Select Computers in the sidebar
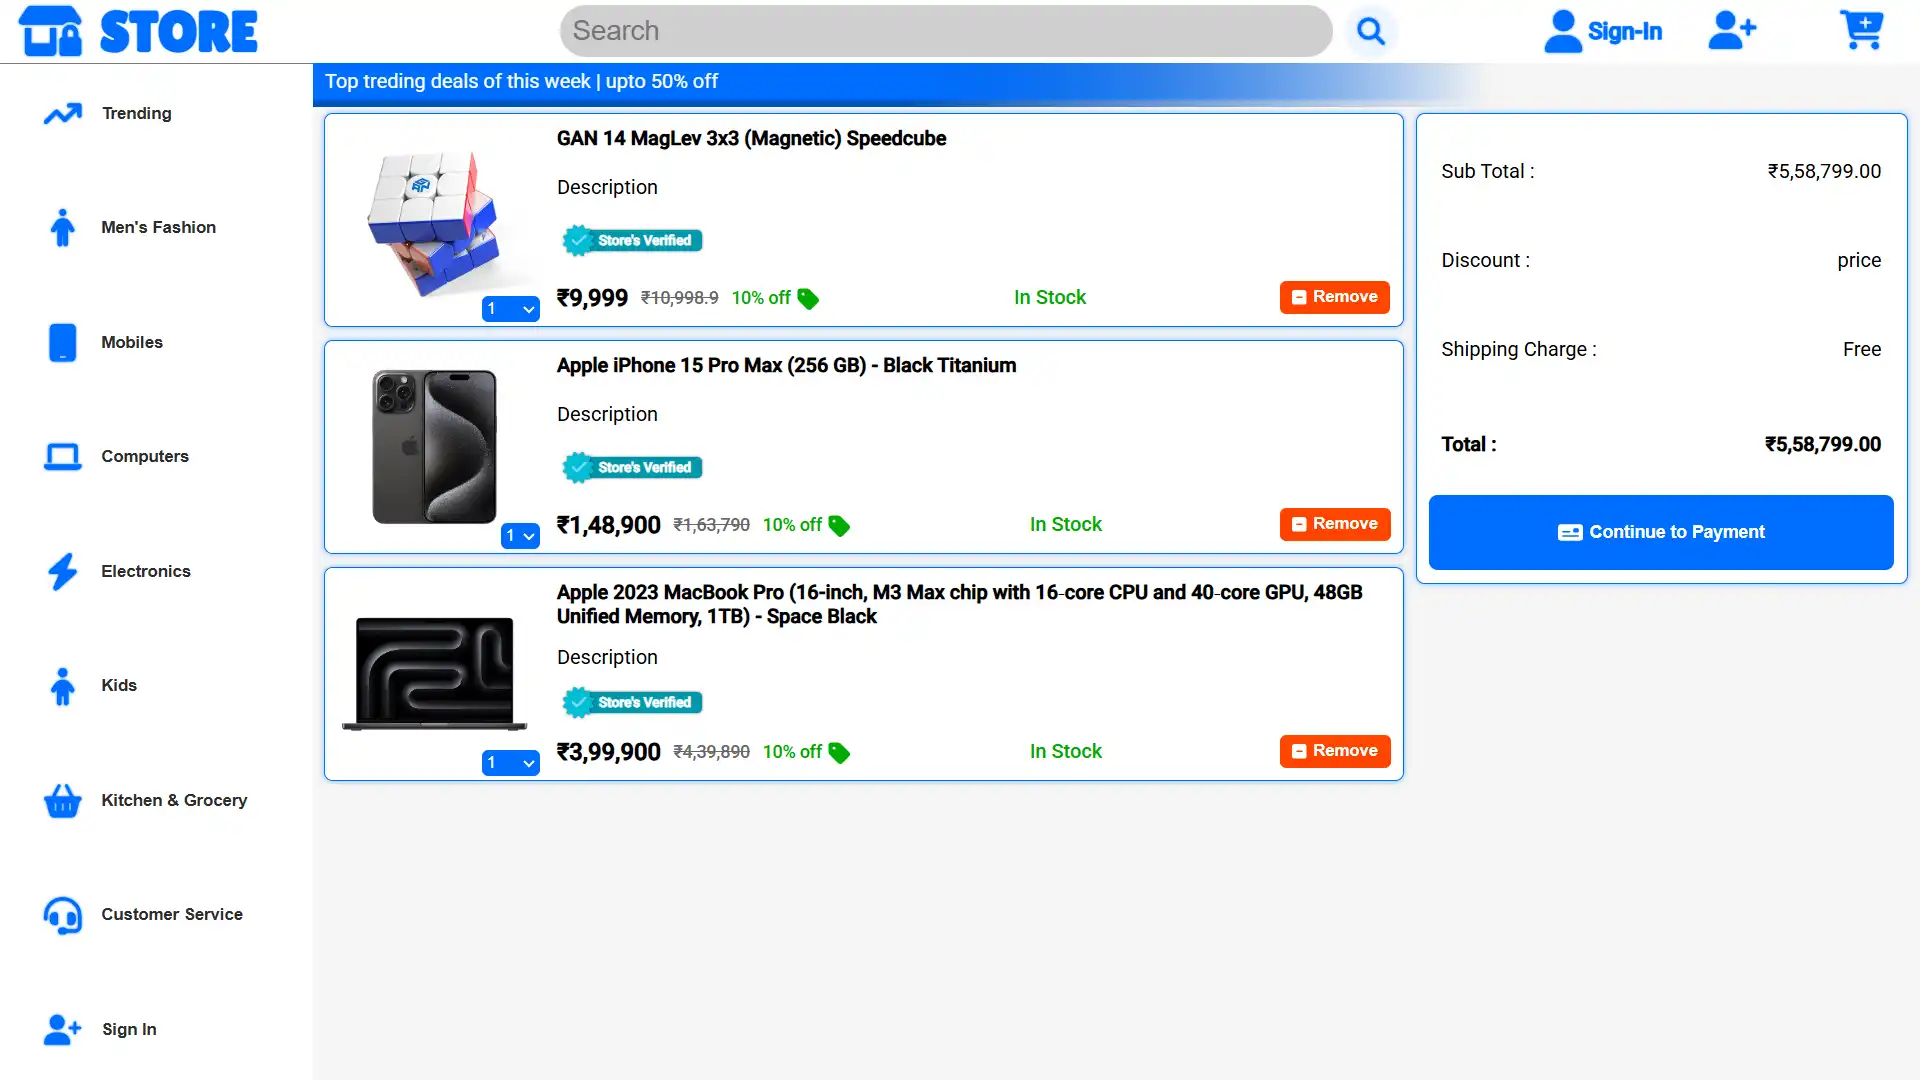The width and height of the screenshot is (1920, 1080). coord(145,457)
